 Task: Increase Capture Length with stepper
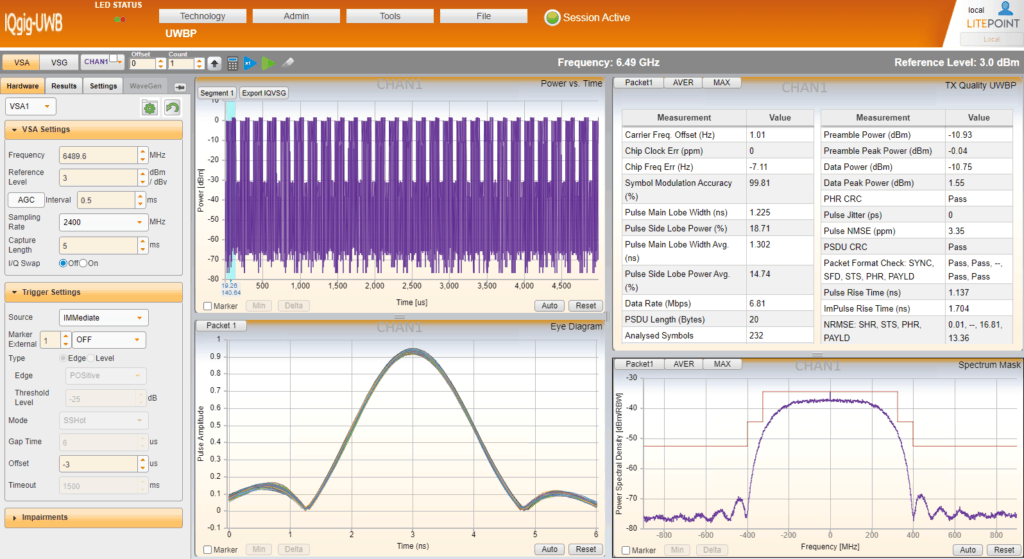tap(142, 242)
